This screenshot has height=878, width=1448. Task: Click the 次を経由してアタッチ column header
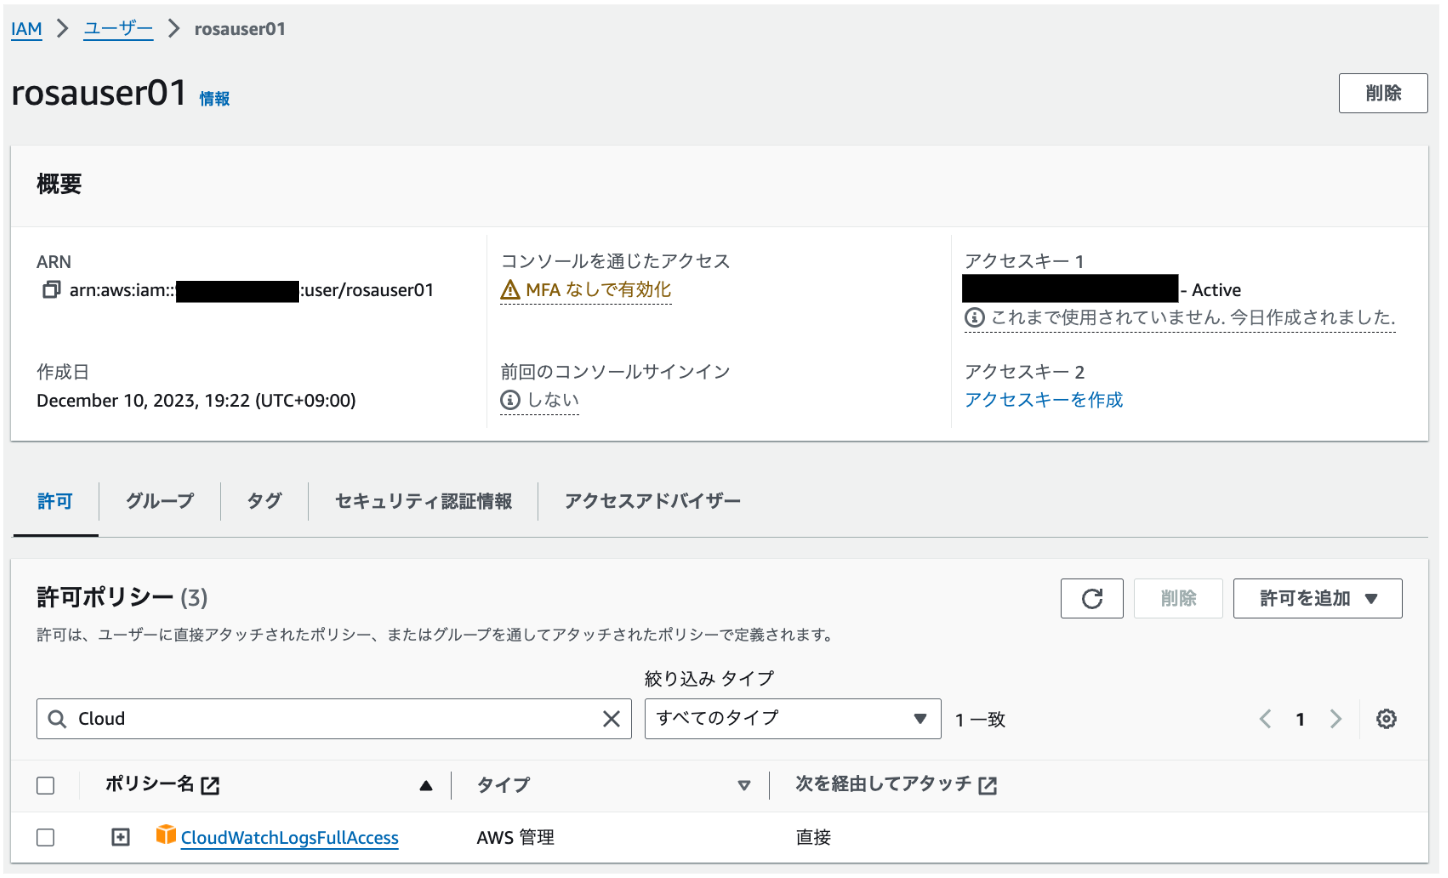pos(883,785)
